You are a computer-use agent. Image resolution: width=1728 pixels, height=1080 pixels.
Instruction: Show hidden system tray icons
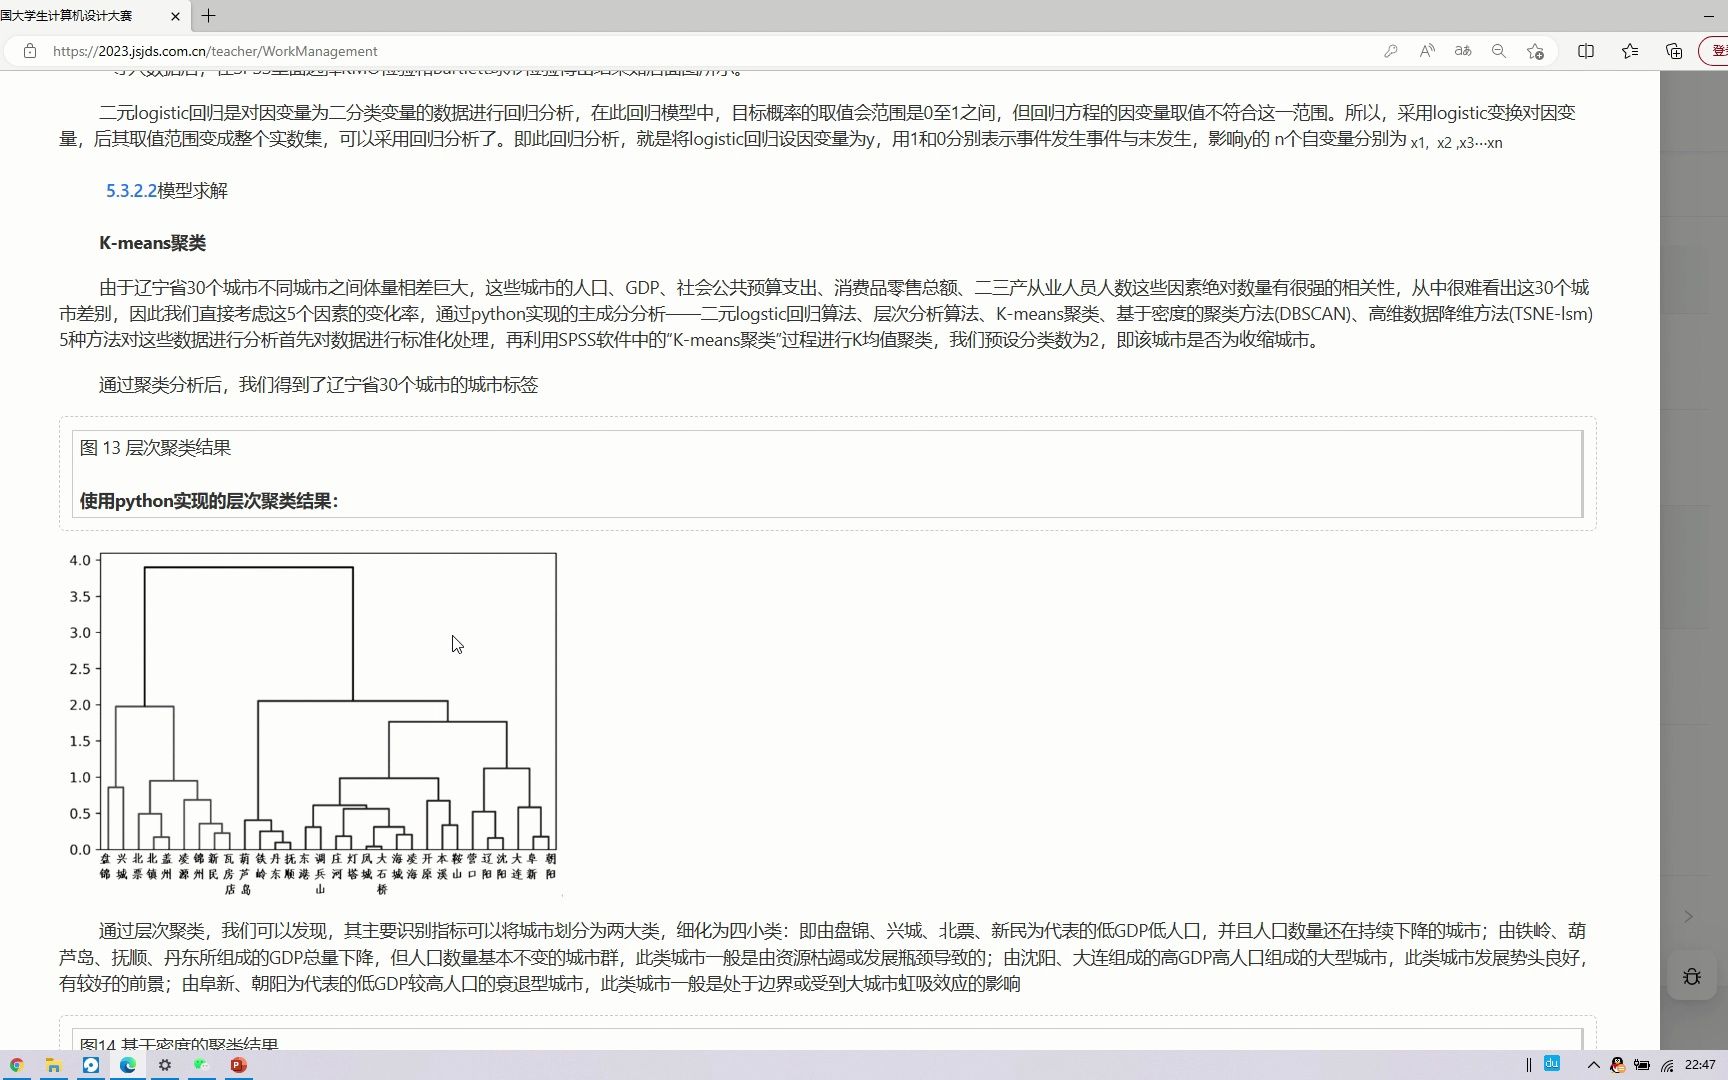(1593, 1065)
